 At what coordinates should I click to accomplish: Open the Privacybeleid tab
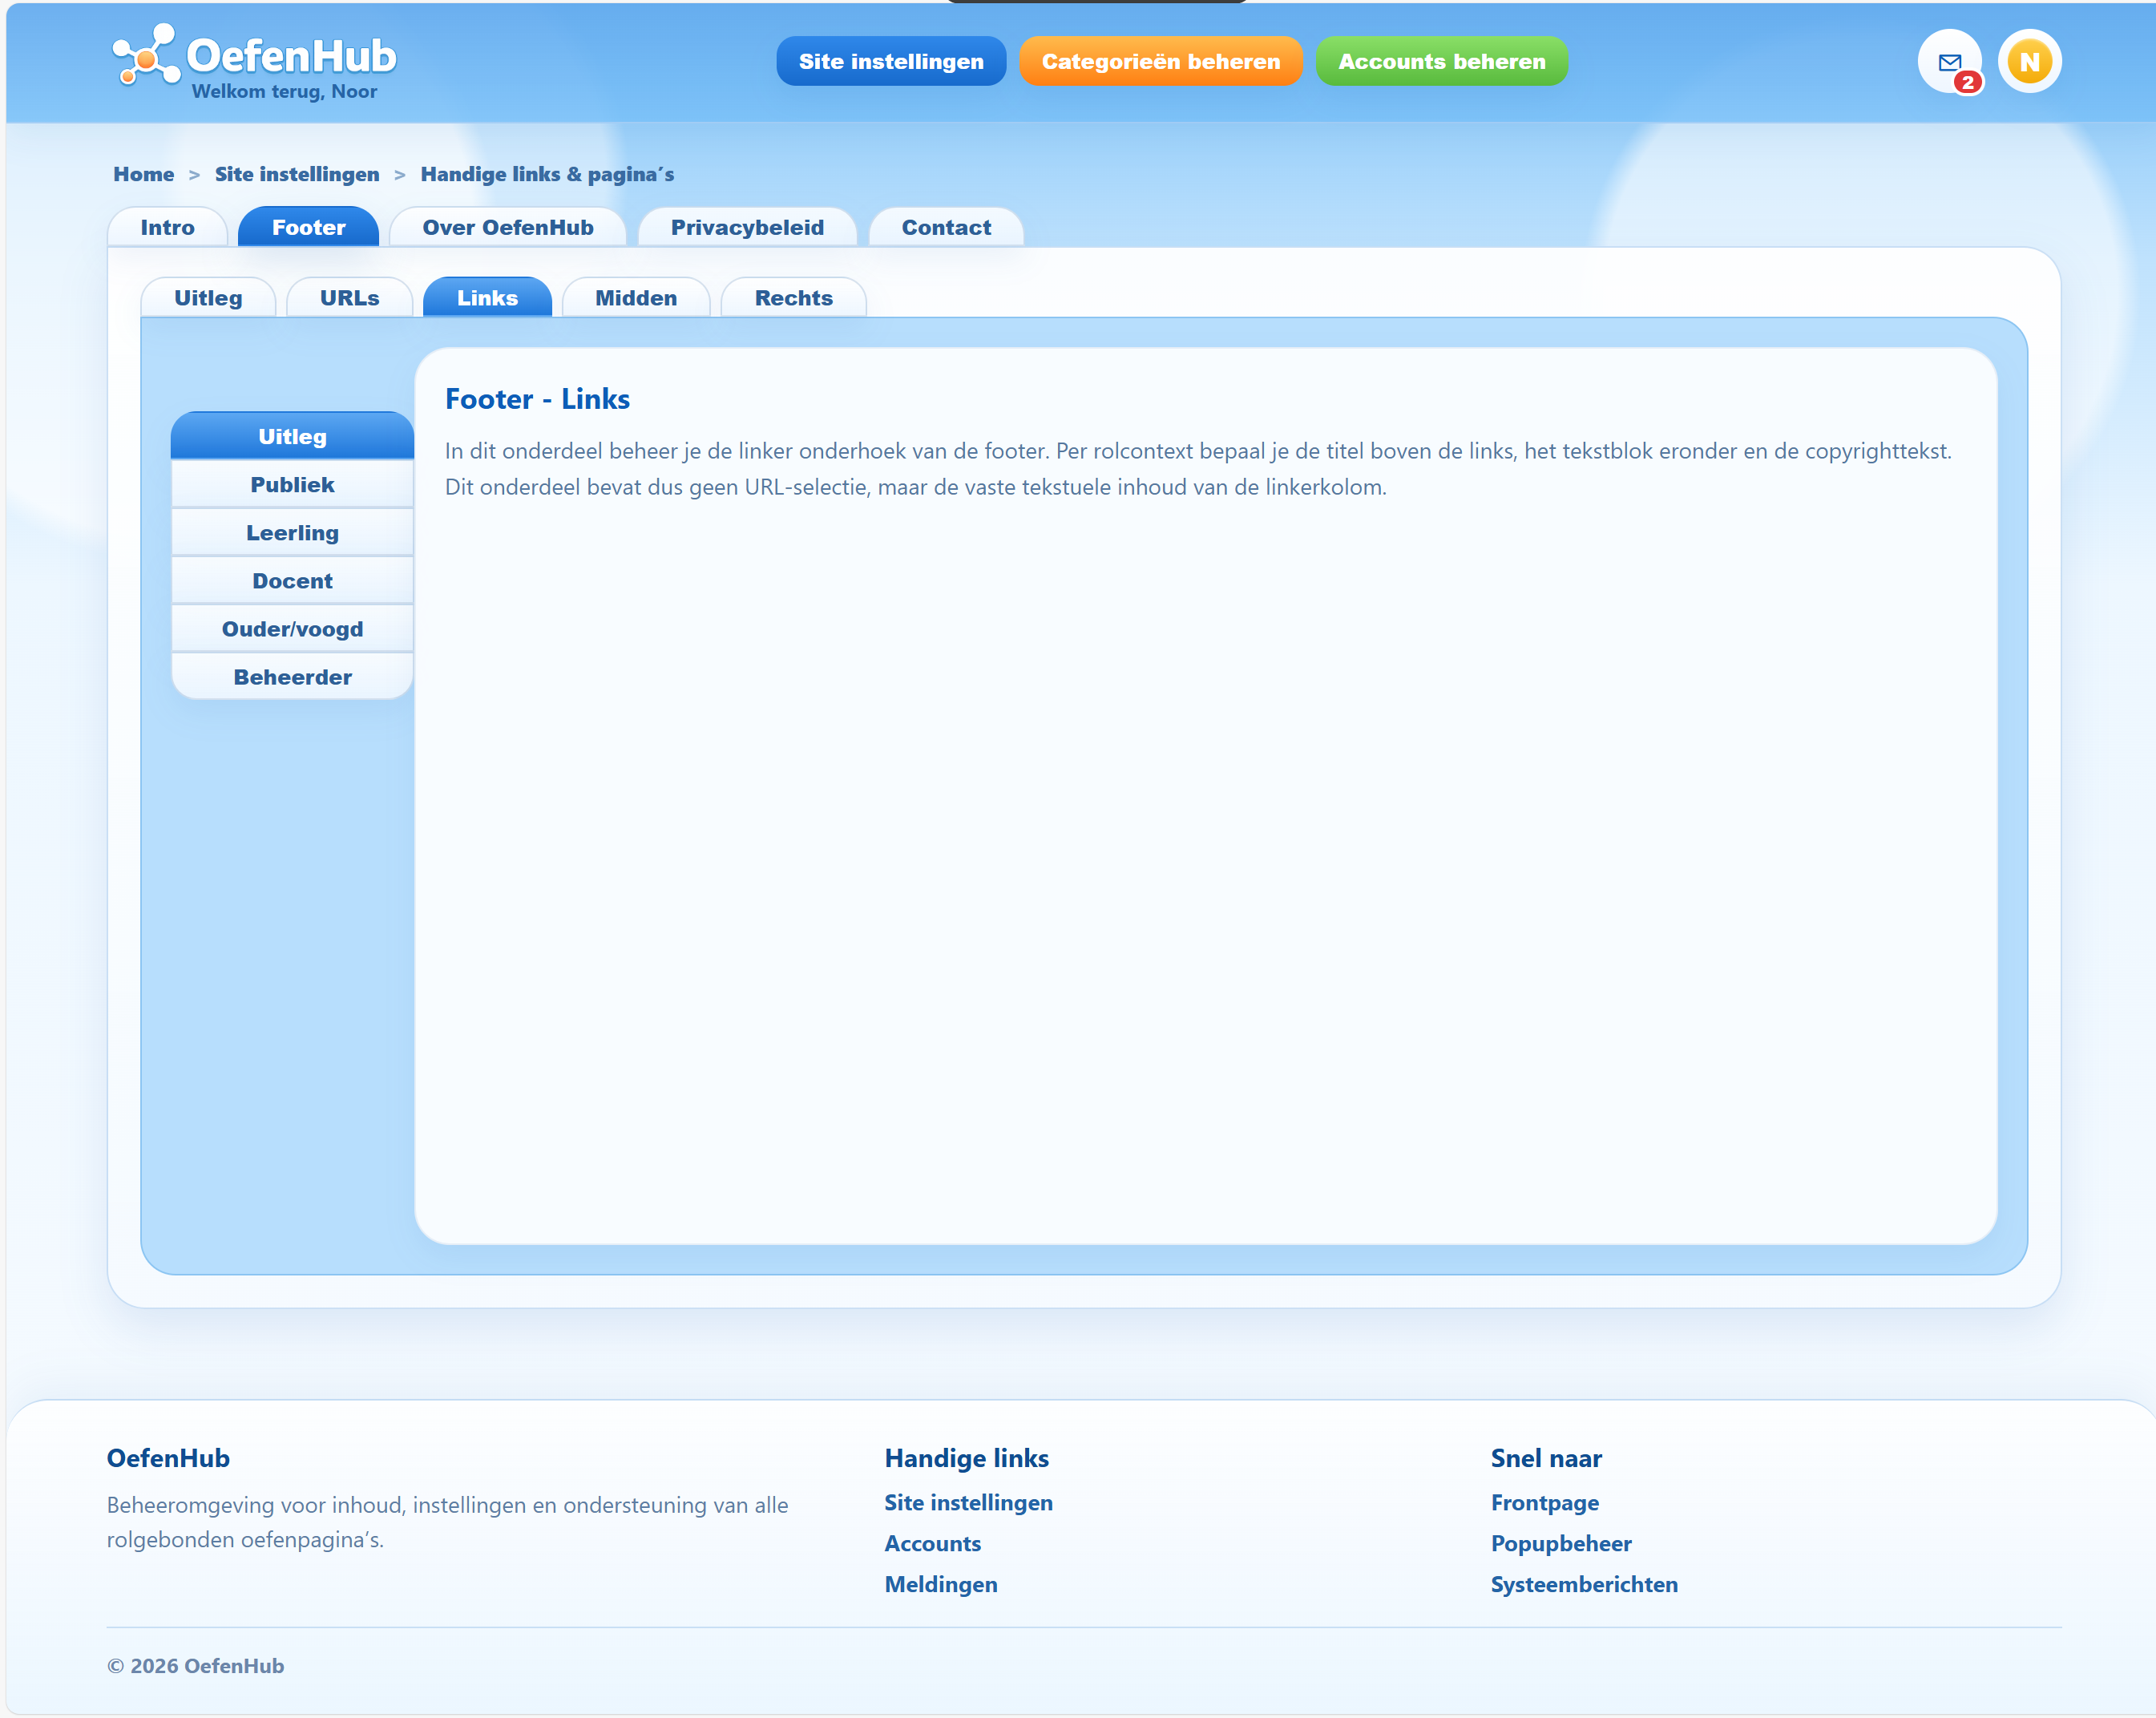click(747, 227)
